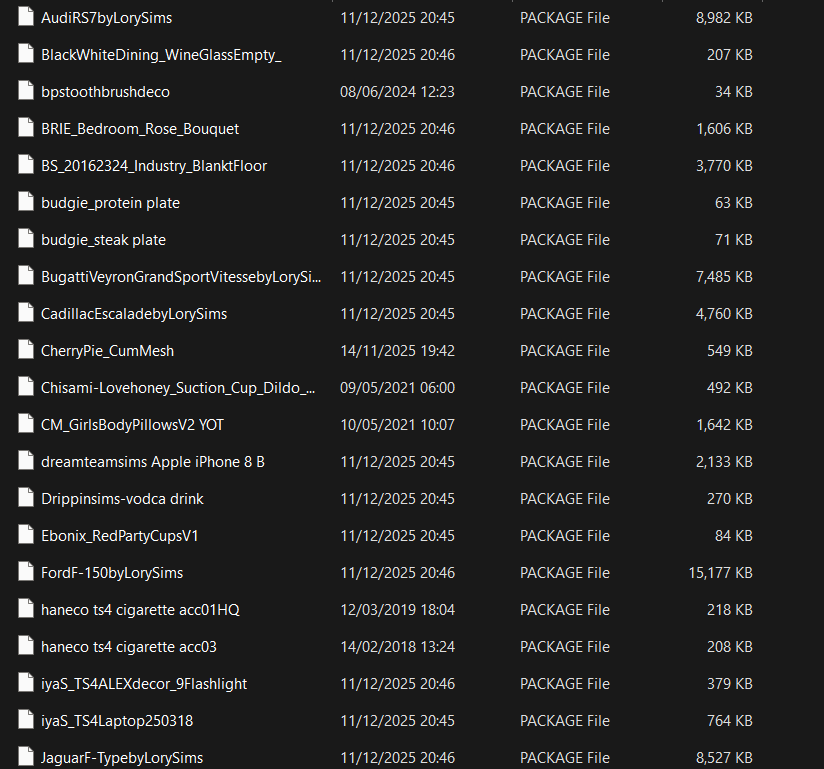Select the iyaS_TS4ALEXdecor_9Flashlight file name
824x769 pixels.
coord(144,684)
